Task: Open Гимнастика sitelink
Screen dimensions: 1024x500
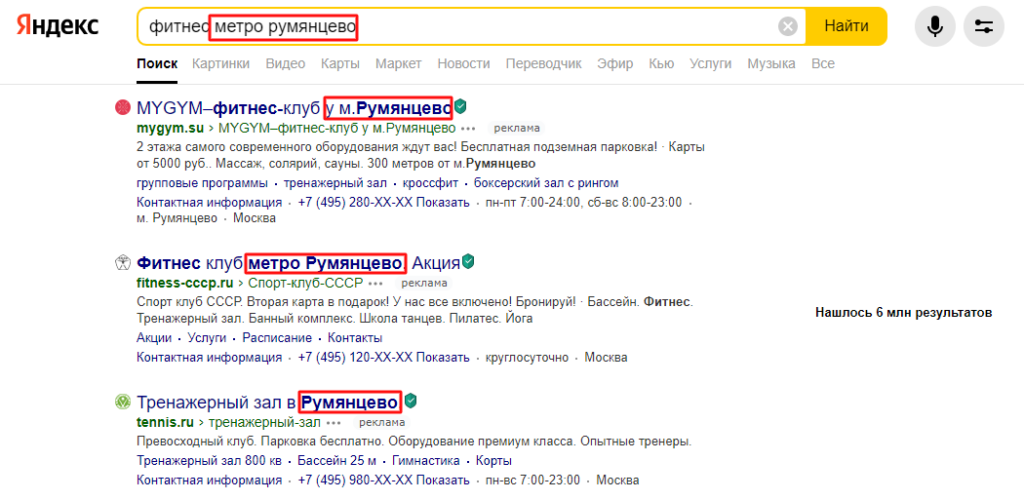Action: tap(426, 461)
